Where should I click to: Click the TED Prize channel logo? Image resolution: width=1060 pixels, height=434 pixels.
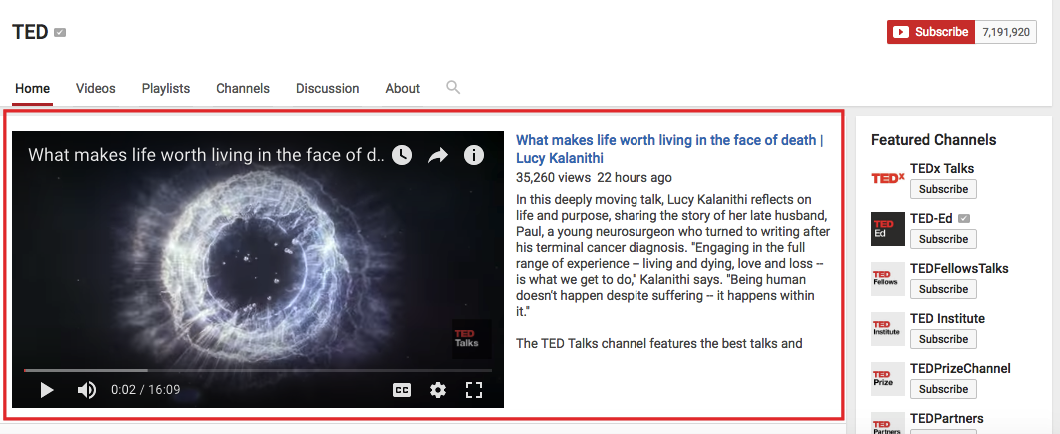coord(888,379)
